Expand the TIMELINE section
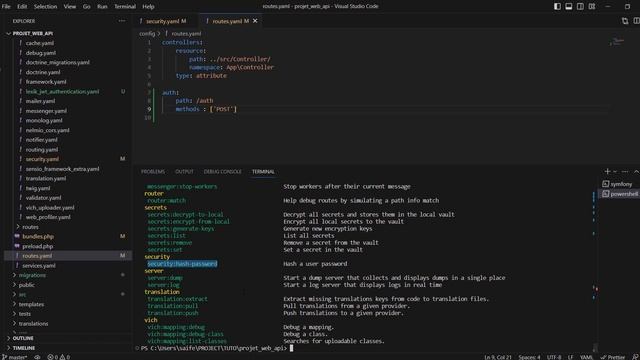640x360 pixels. coord(24,348)
